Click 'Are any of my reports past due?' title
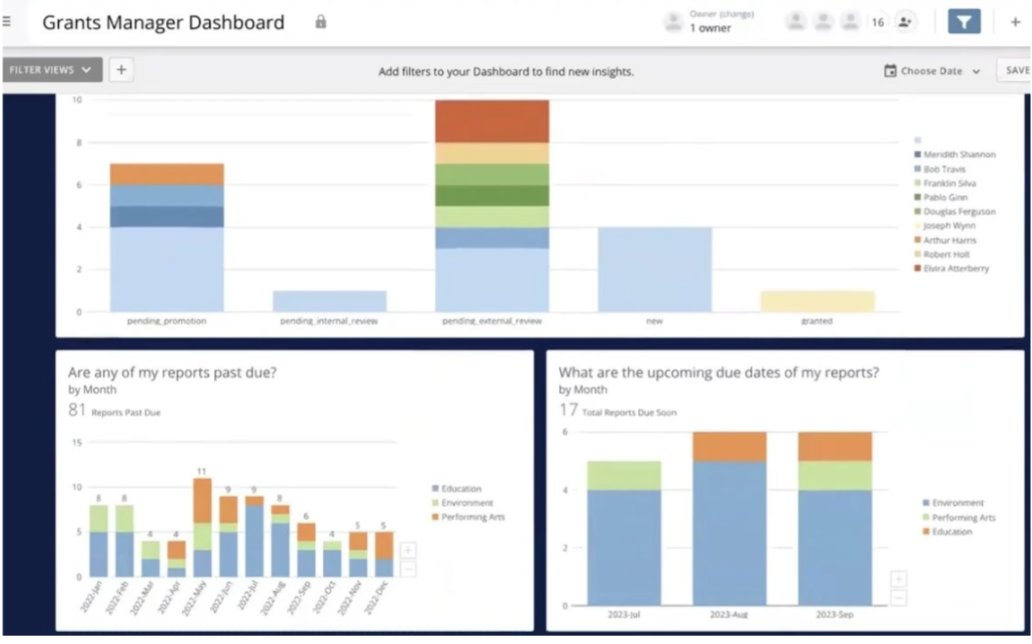Screen dimensions: 1032x644 172,372
